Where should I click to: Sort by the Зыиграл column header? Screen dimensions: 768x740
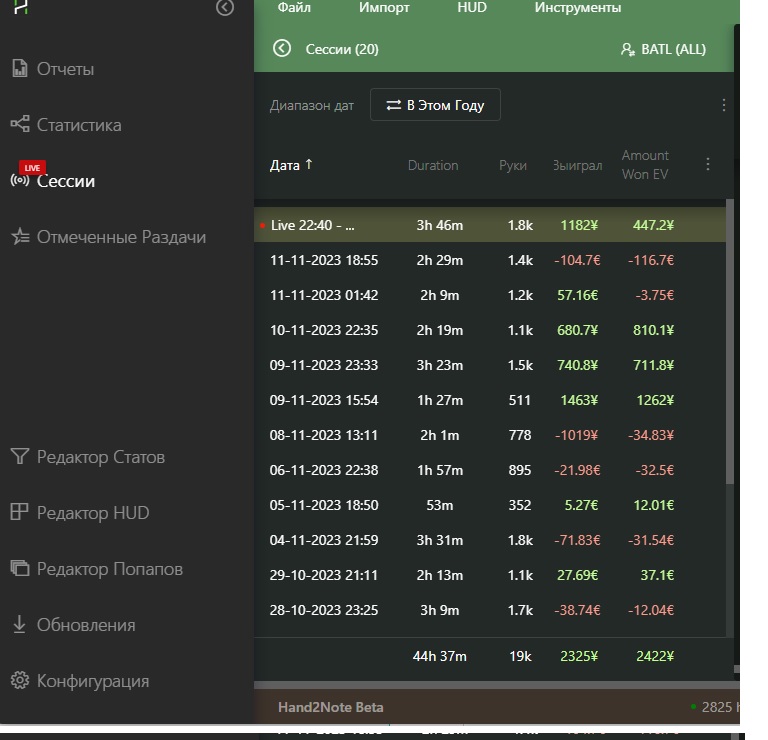[577, 166]
